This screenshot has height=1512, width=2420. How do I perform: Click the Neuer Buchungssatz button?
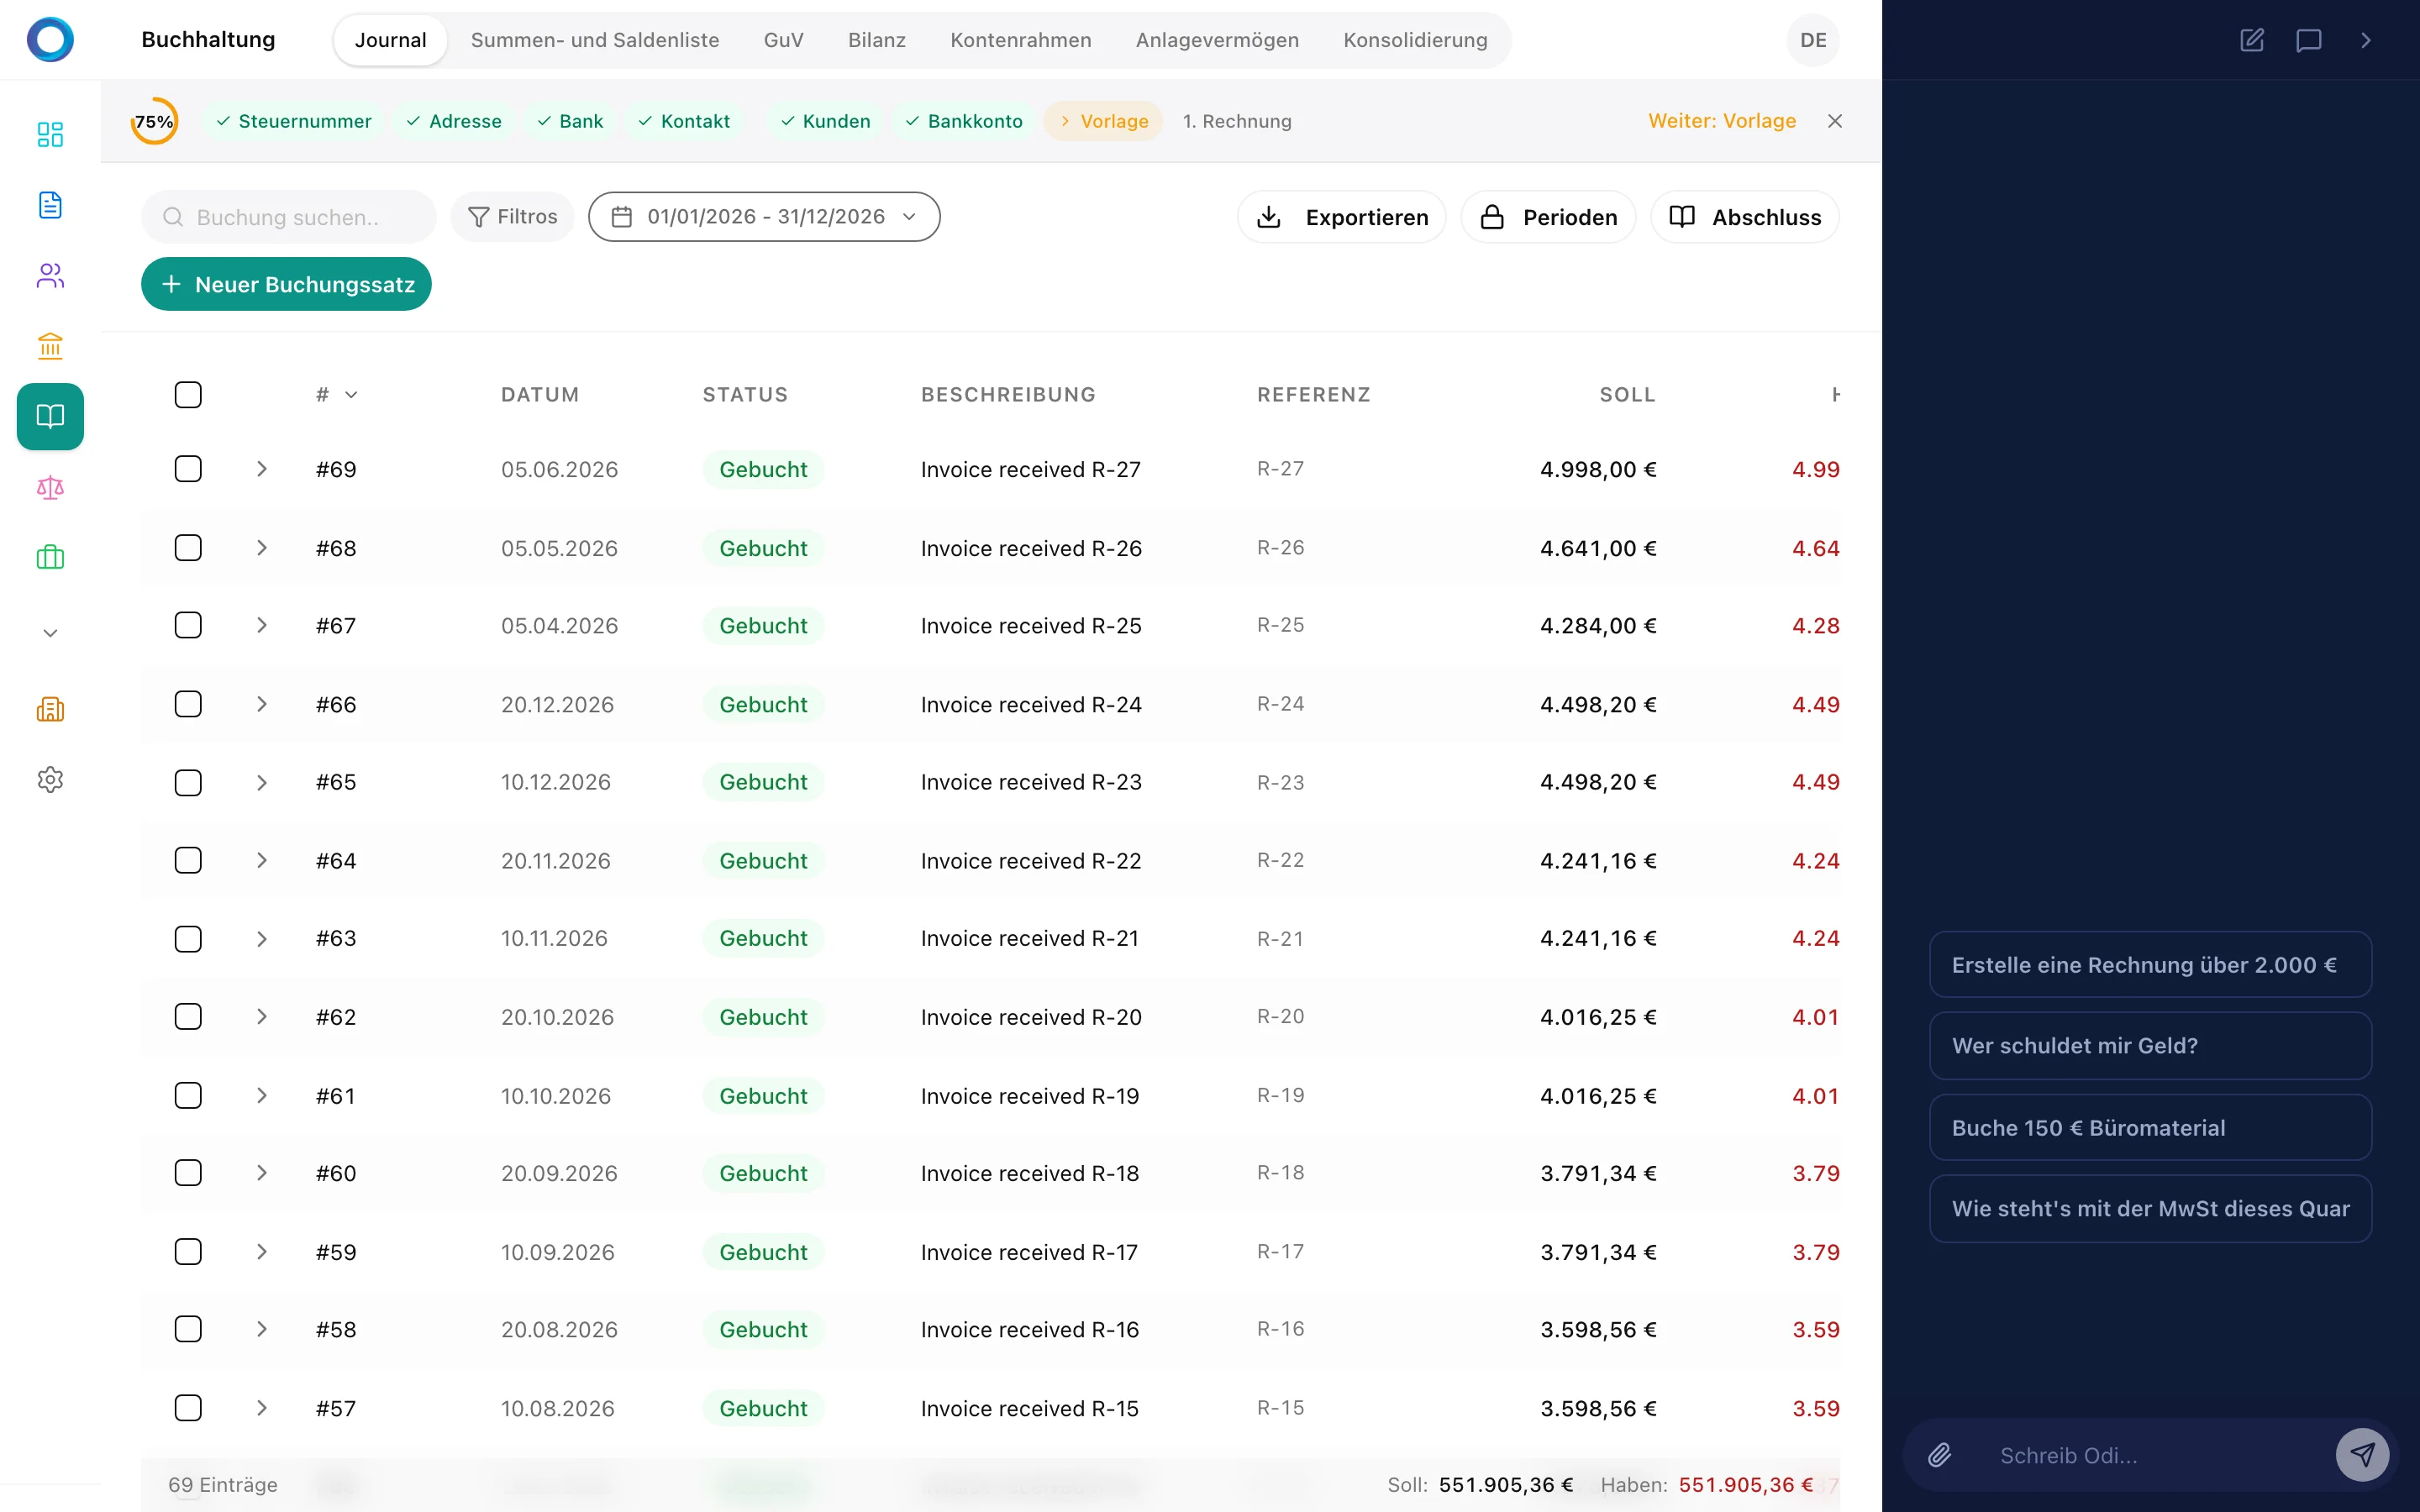[x=286, y=284]
